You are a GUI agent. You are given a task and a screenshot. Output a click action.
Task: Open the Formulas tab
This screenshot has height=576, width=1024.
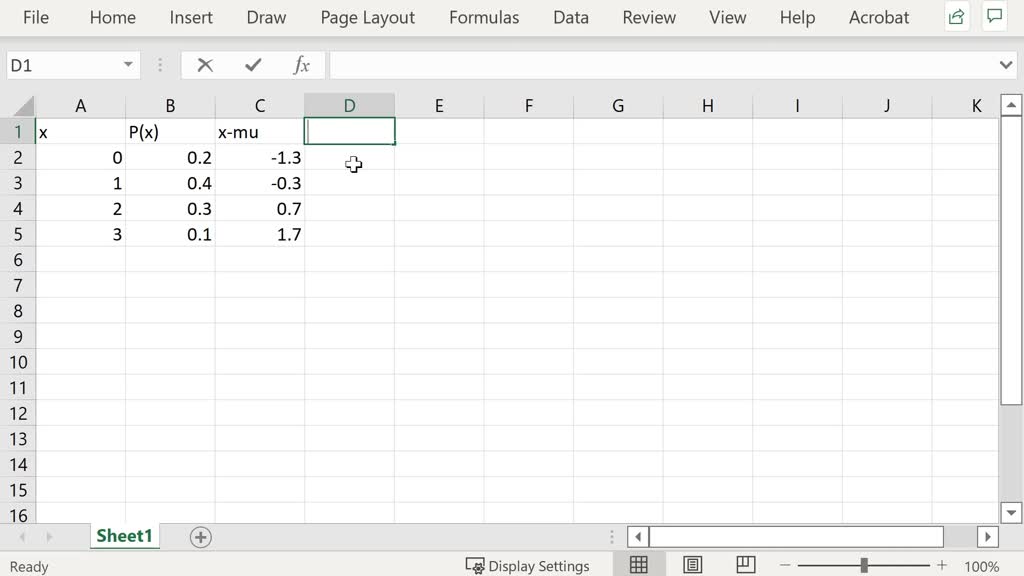point(484,18)
